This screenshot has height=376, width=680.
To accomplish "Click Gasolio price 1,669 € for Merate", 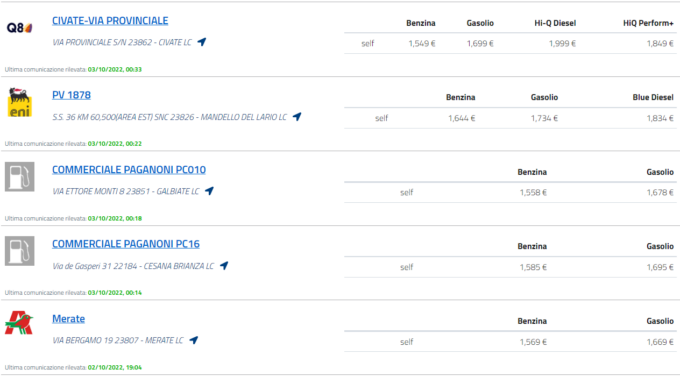I will pyautogui.click(x=660, y=342).
